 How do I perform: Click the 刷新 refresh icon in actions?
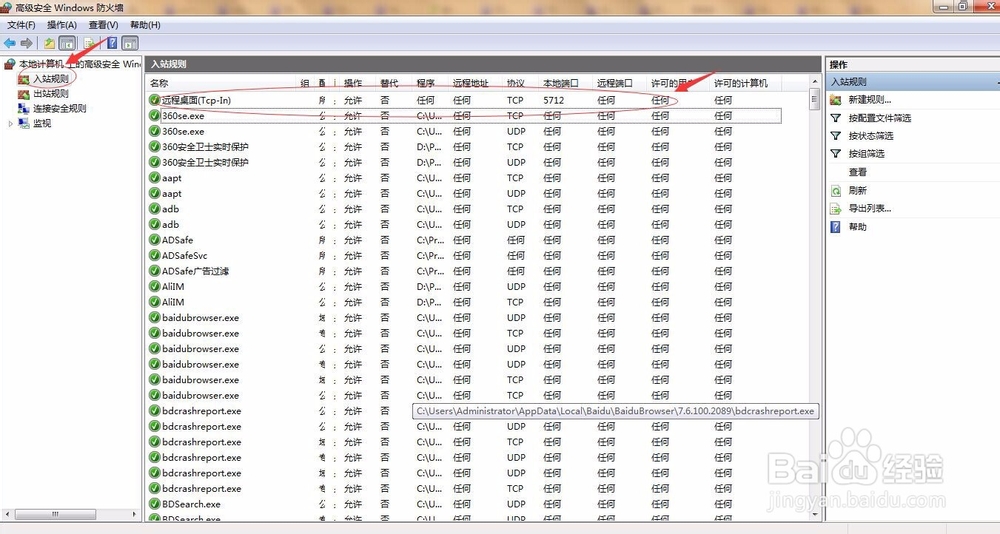pyautogui.click(x=835, y=191)
